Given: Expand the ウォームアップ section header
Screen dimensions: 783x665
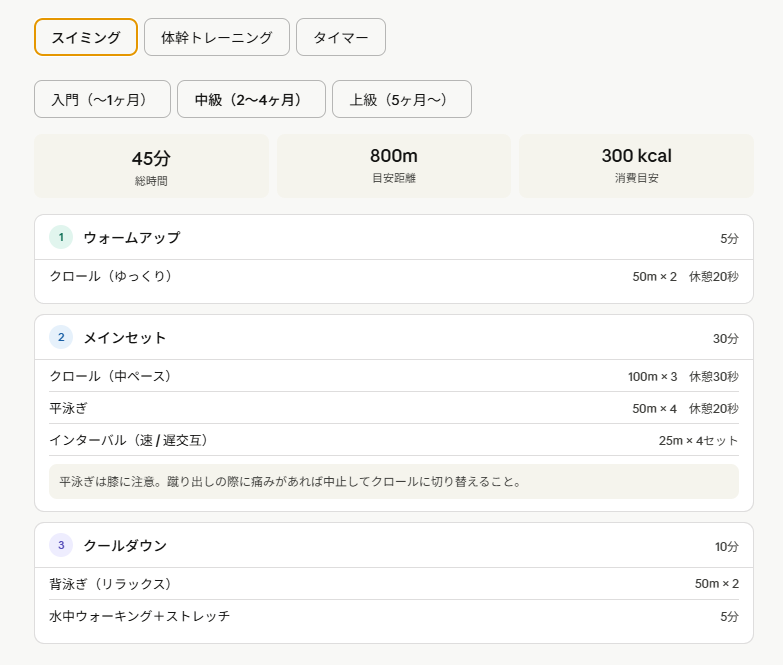Looking at the screenshot, I should [x=394, y=238].
